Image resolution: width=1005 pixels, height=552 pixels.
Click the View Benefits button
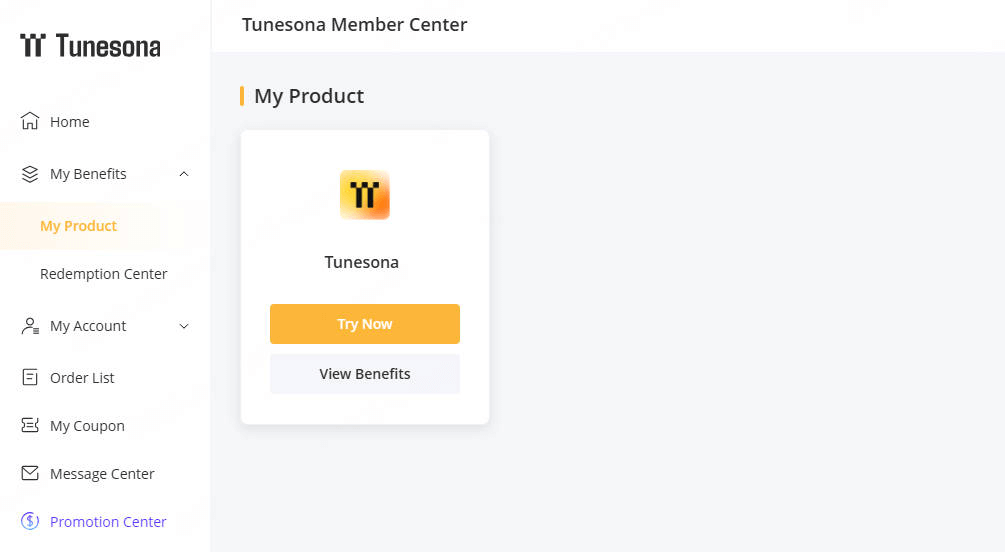(365, 374)
